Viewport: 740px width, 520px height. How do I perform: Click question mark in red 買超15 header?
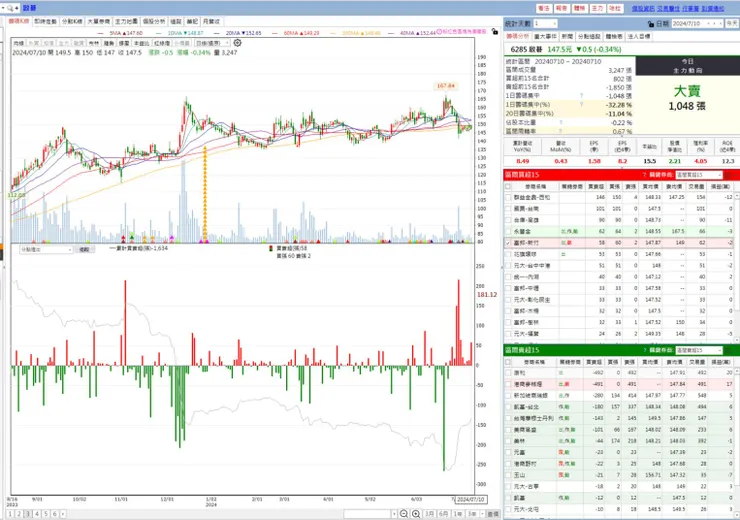[644, 175]
